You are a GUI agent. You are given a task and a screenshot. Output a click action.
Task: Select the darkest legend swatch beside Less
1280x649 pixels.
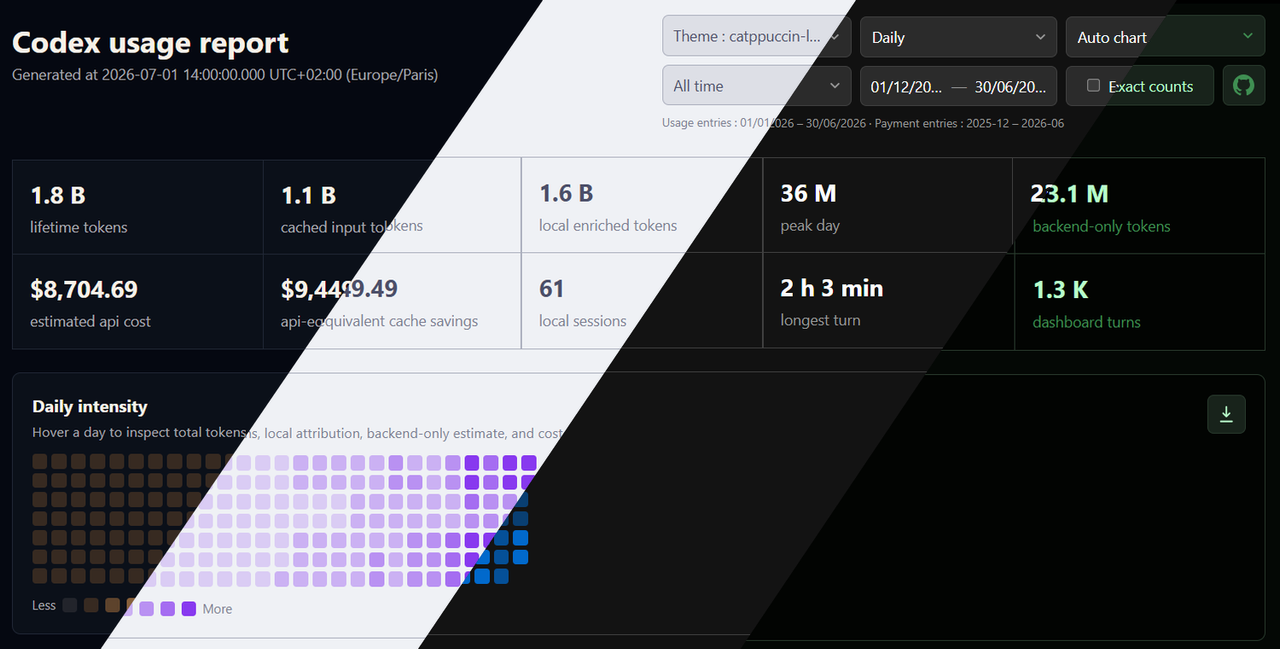69,605
